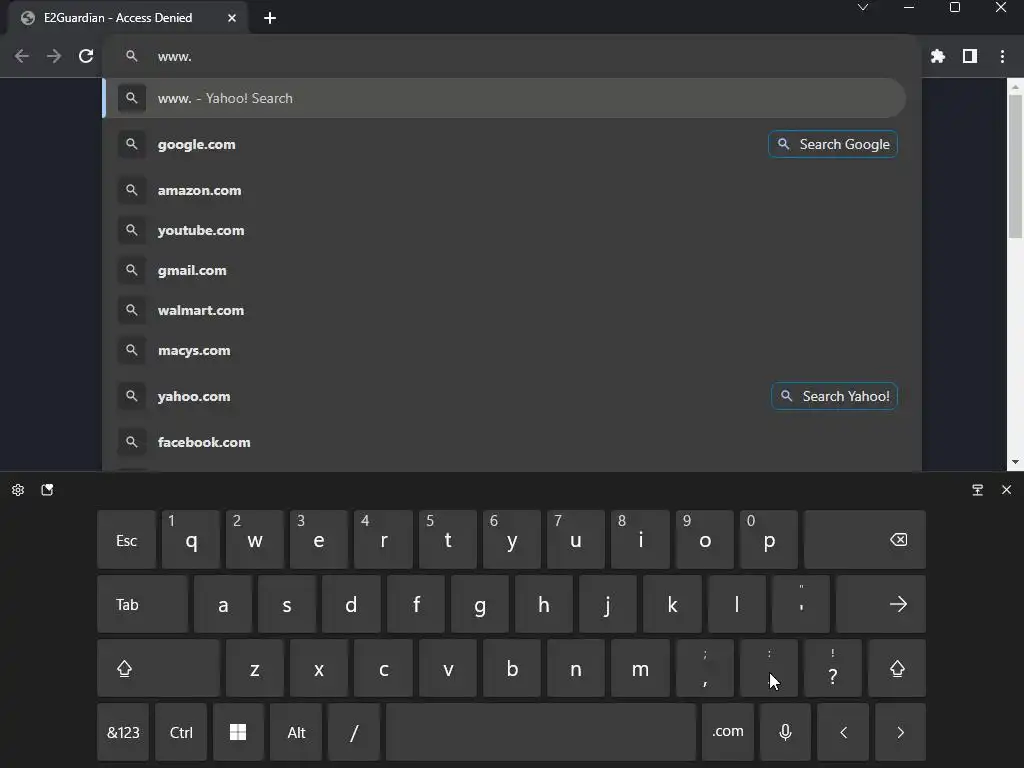Tap the q key
This screenshot has height=768, width=1024.
(x=191, y=539)
